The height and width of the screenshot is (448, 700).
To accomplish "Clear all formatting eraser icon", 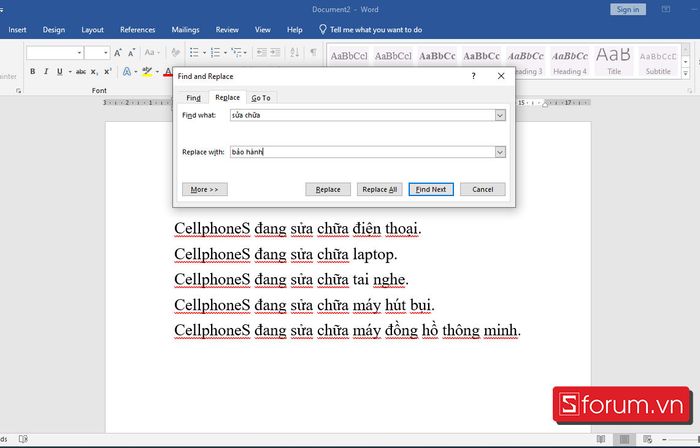I will (175, 53).
